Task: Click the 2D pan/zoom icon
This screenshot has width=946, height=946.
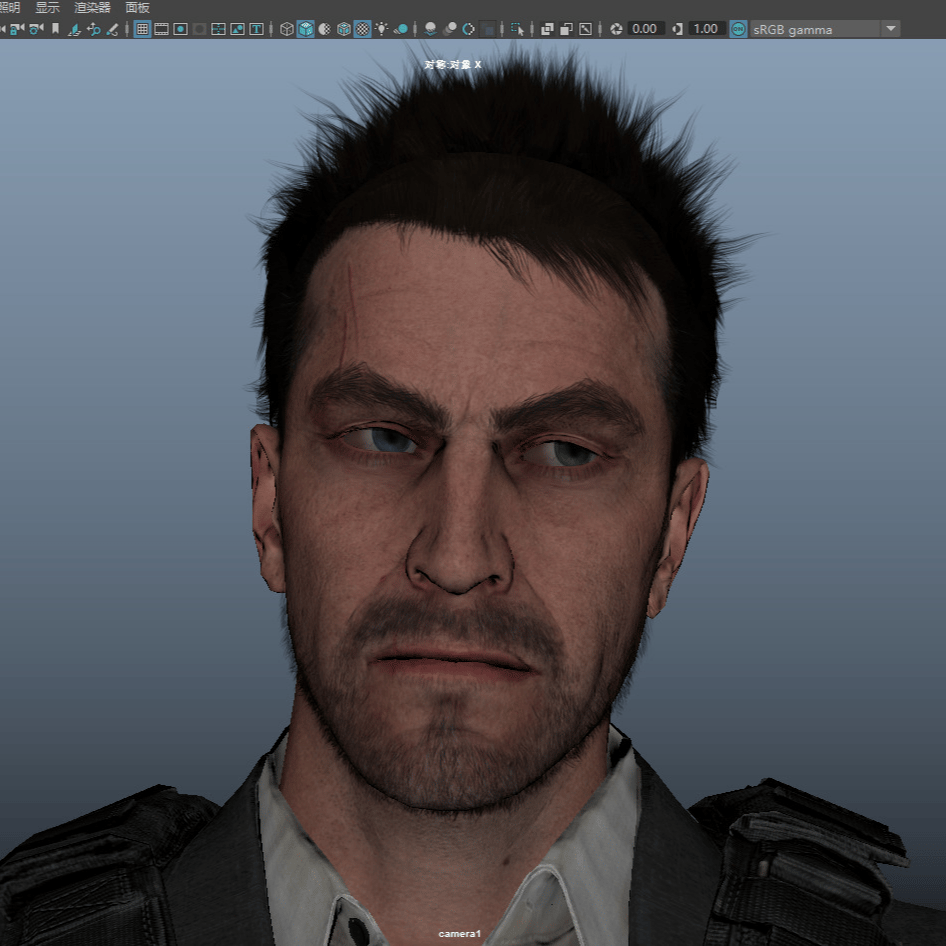Action: [x=94, y=29]
